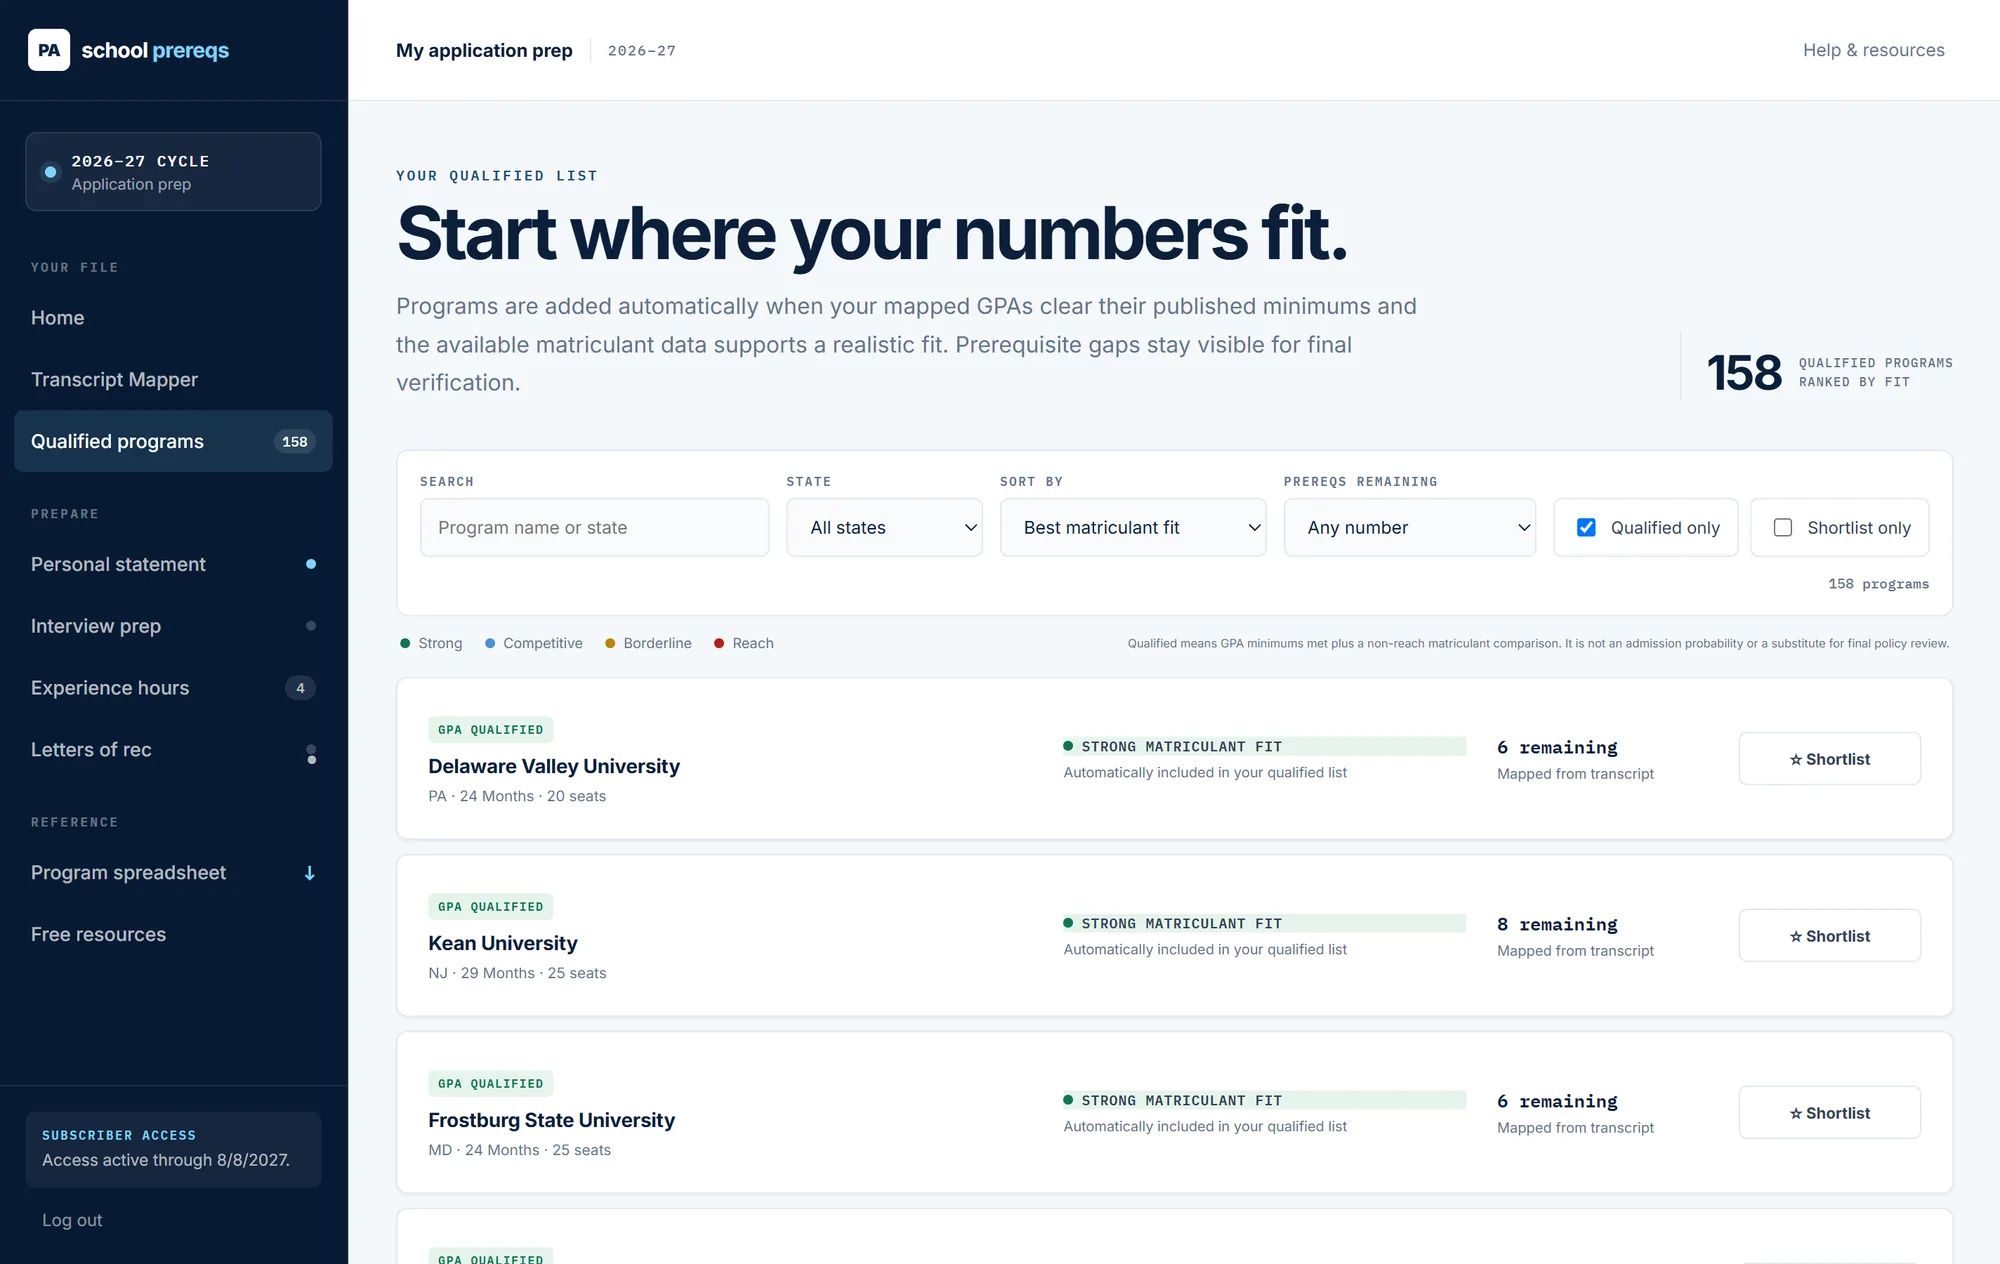This screenshot has height=1264, width=2000.
Task: Click "6 remaining" on Delaware Valley row
Action: click(1557, 747)
